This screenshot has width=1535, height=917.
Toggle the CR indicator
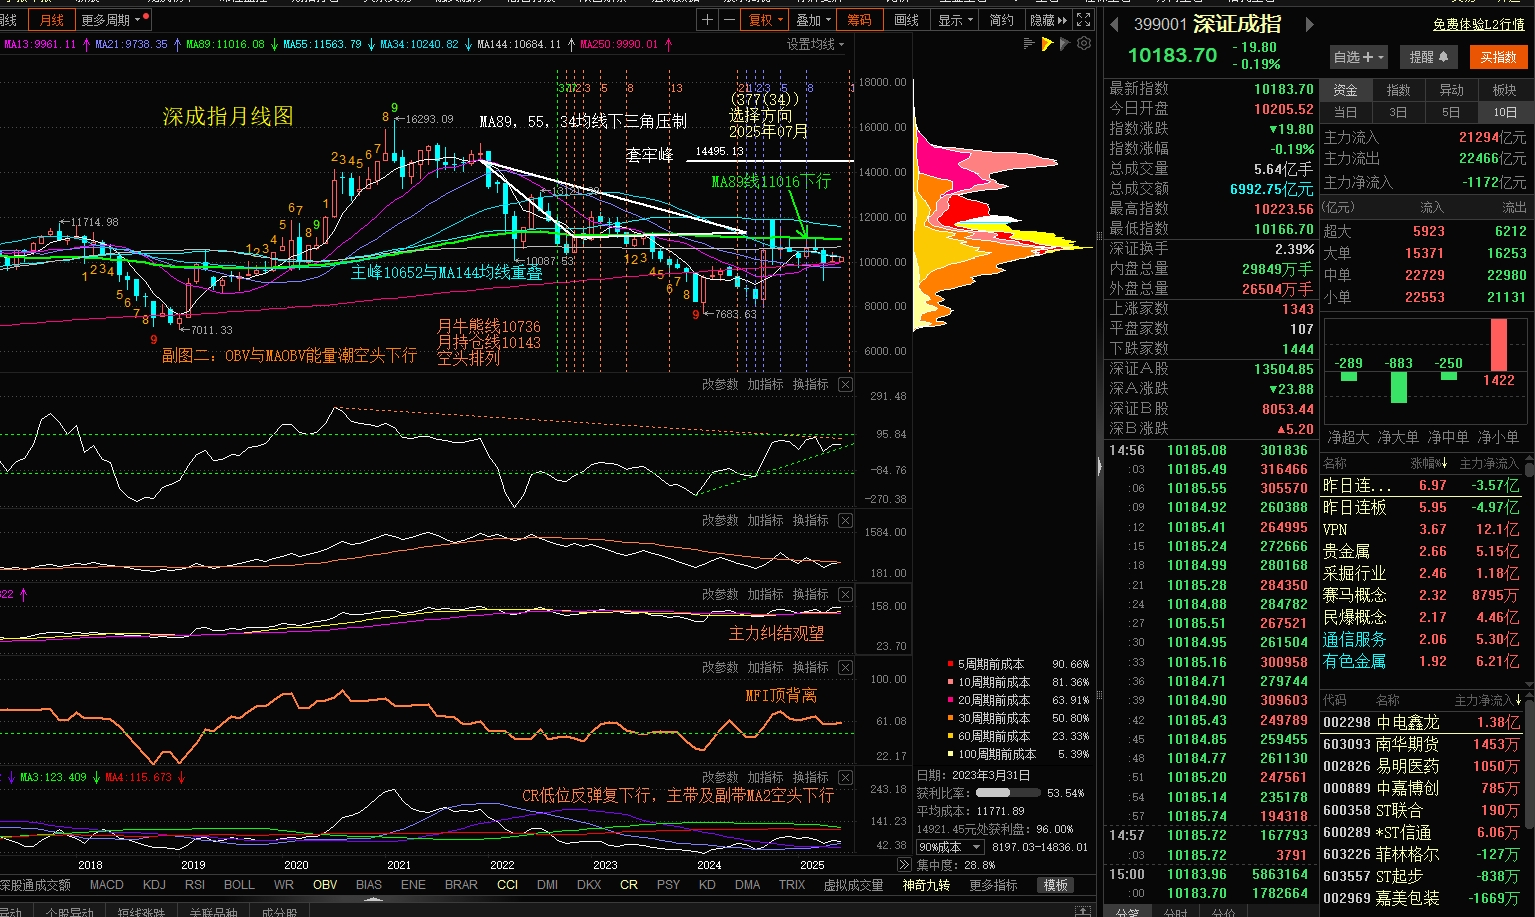point(628,885)
